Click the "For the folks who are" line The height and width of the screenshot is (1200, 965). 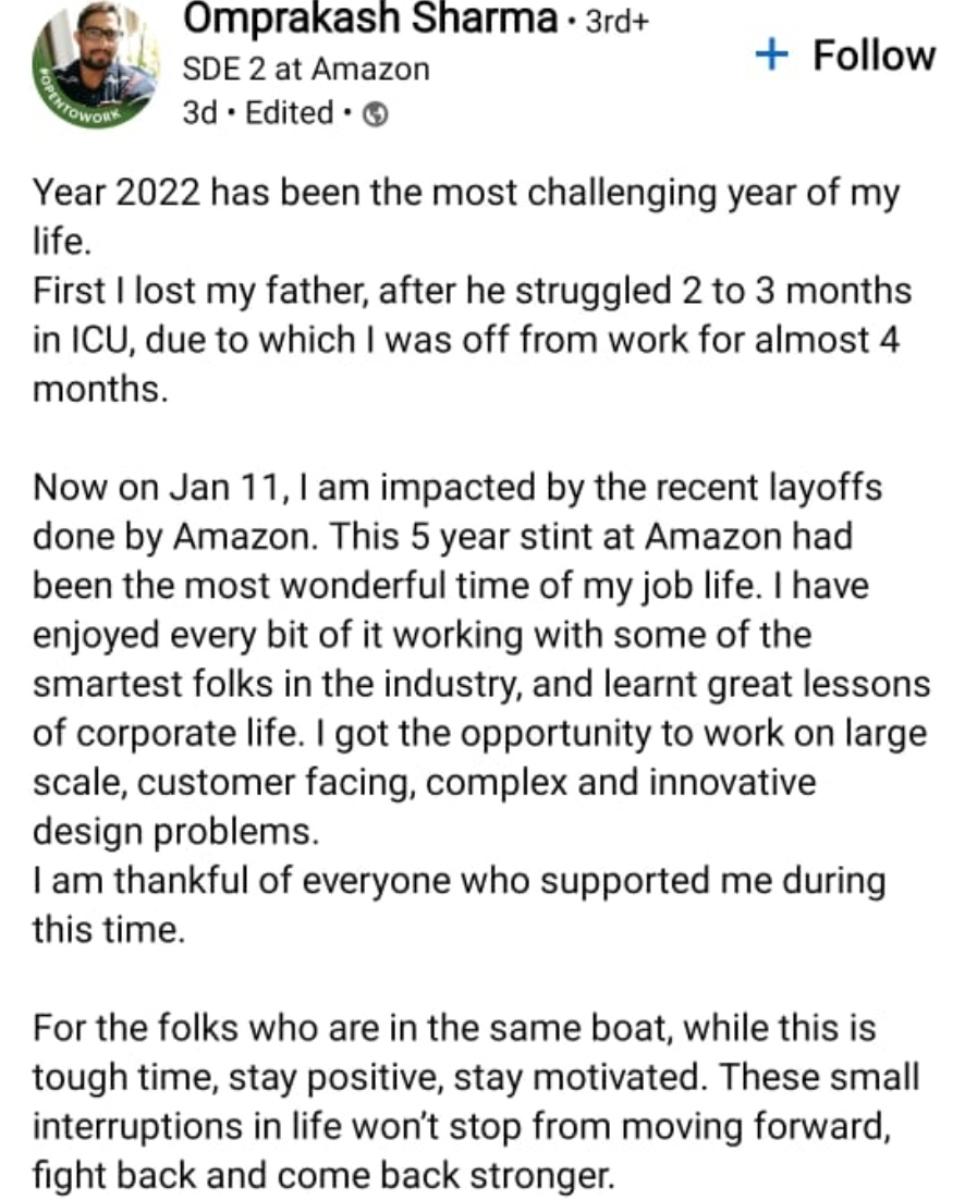click(454, 1028)
